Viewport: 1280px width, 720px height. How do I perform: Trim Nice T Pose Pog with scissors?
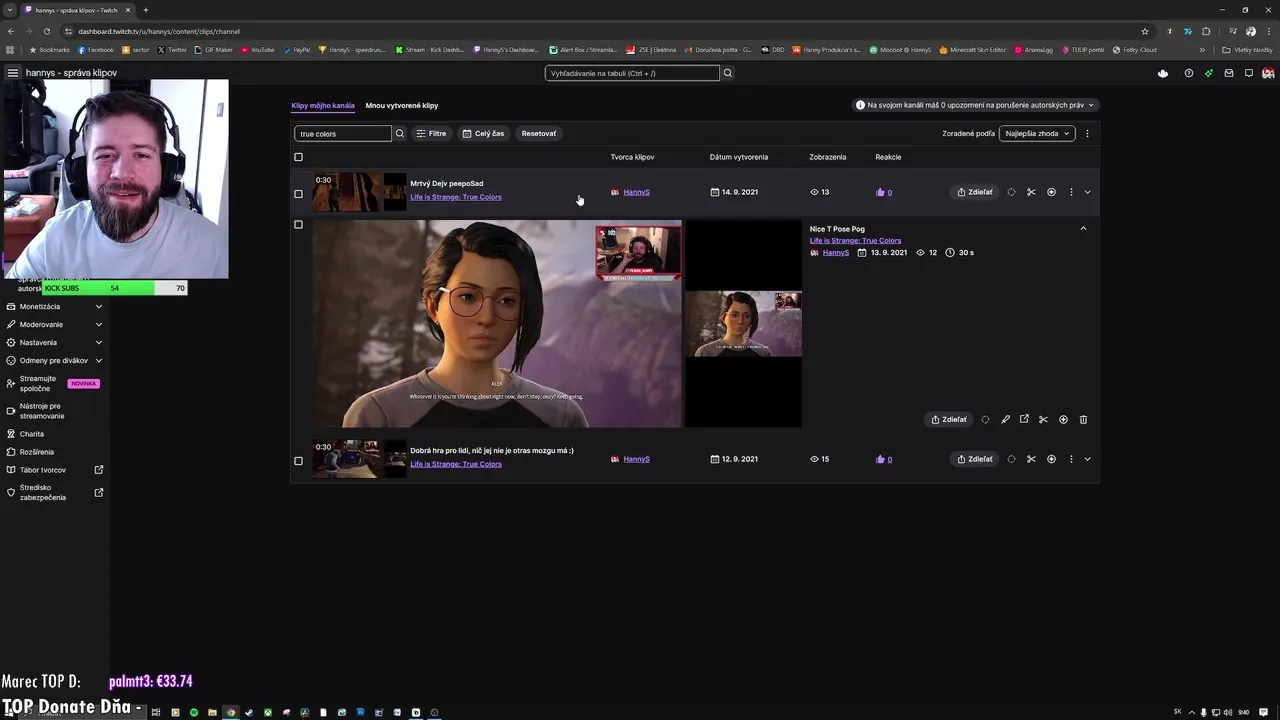pyautogui.click(x=1043, y=420)
